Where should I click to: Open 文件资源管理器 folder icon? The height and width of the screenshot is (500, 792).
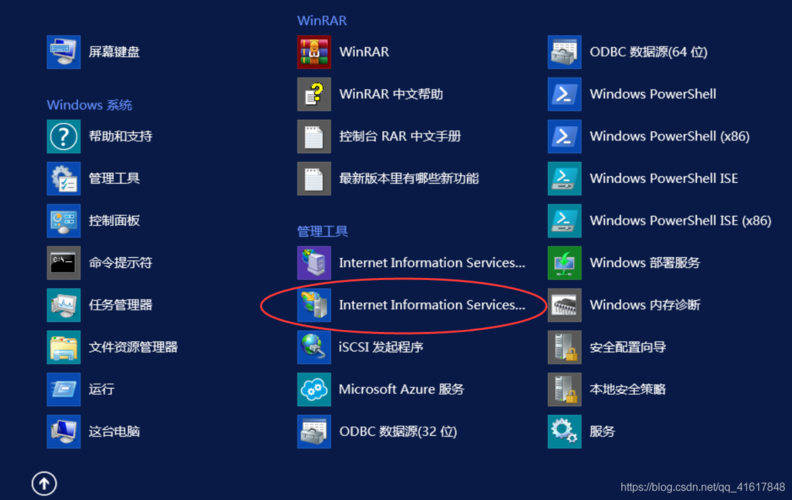pos(64,347)
